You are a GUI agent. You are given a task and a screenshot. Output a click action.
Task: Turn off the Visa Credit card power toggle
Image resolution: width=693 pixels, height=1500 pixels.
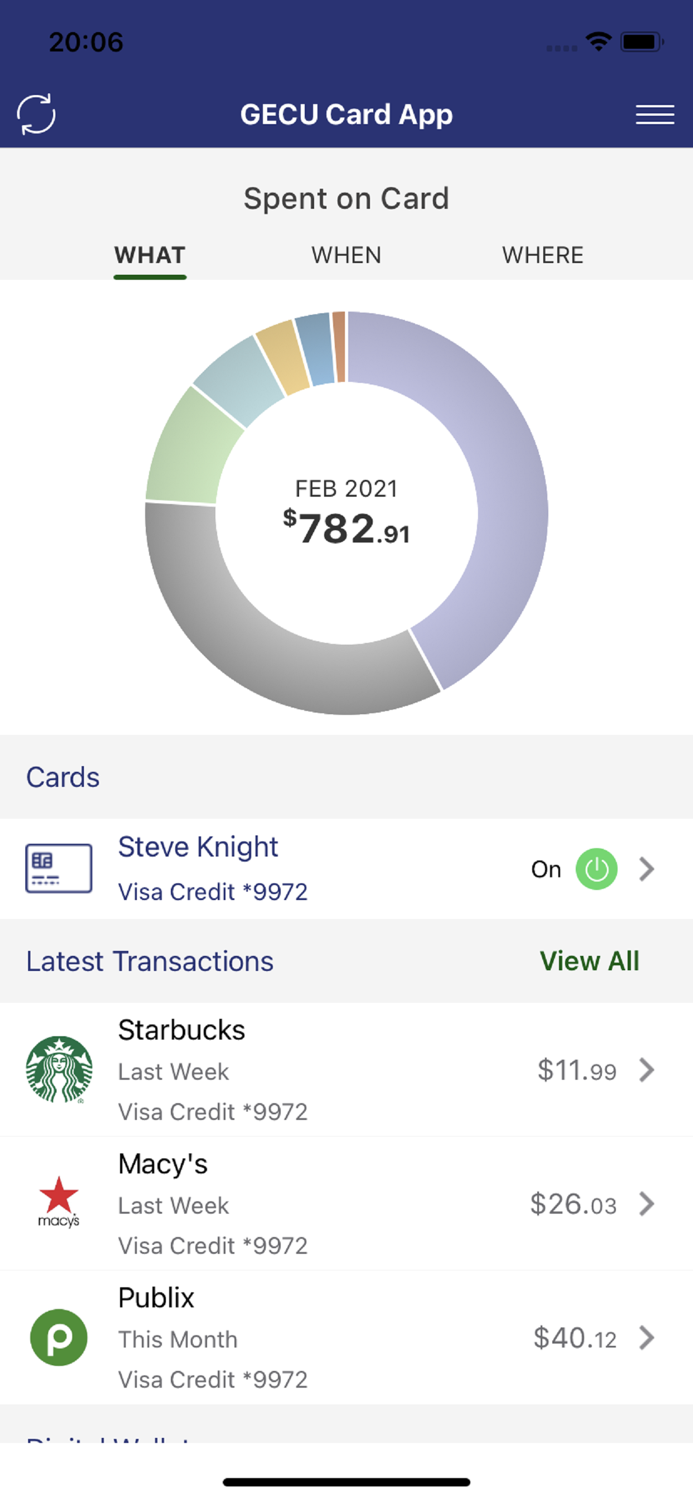coord(597,868)
